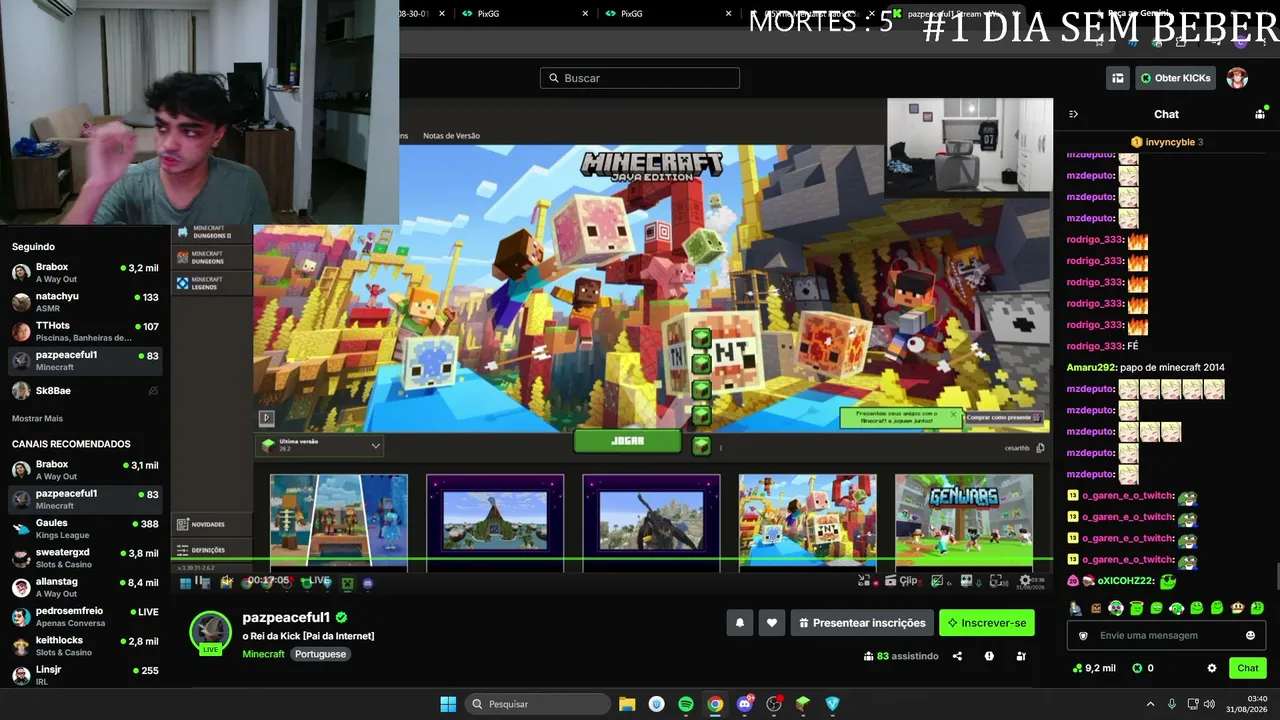This screenshot has height=720, width=1280.
Task: Click the GENWARS news thumbnail in launcher
Action: pos(964,521)
